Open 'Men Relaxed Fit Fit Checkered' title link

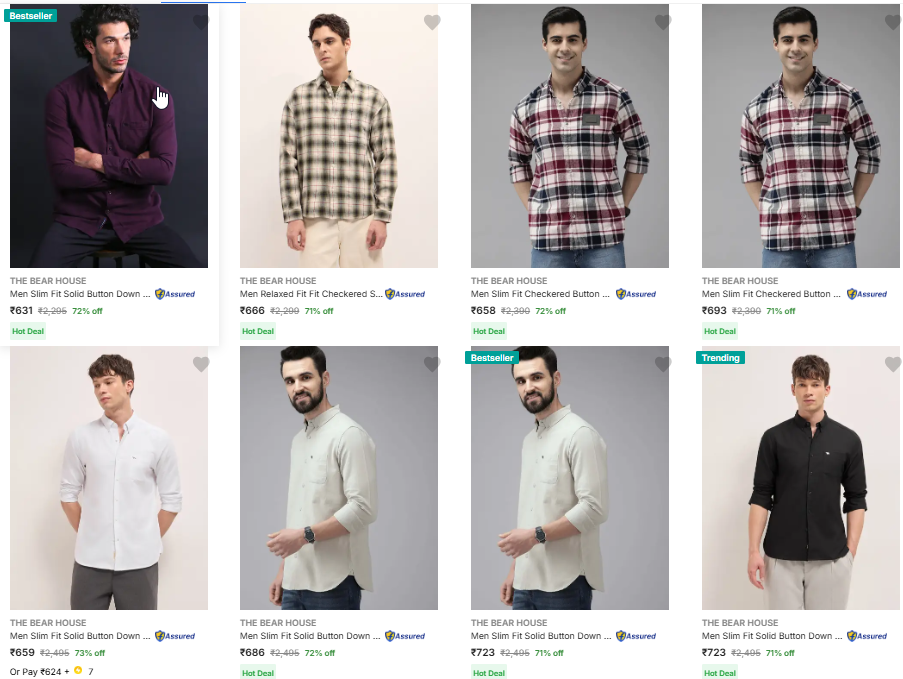[x=311, y=294]
